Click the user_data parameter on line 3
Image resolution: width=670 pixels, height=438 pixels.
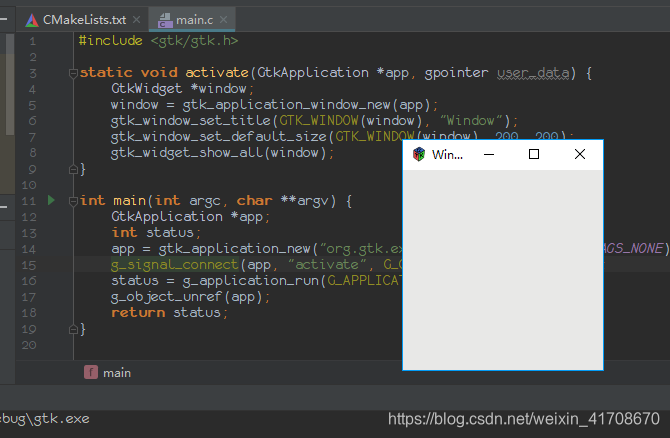(533, 73)
